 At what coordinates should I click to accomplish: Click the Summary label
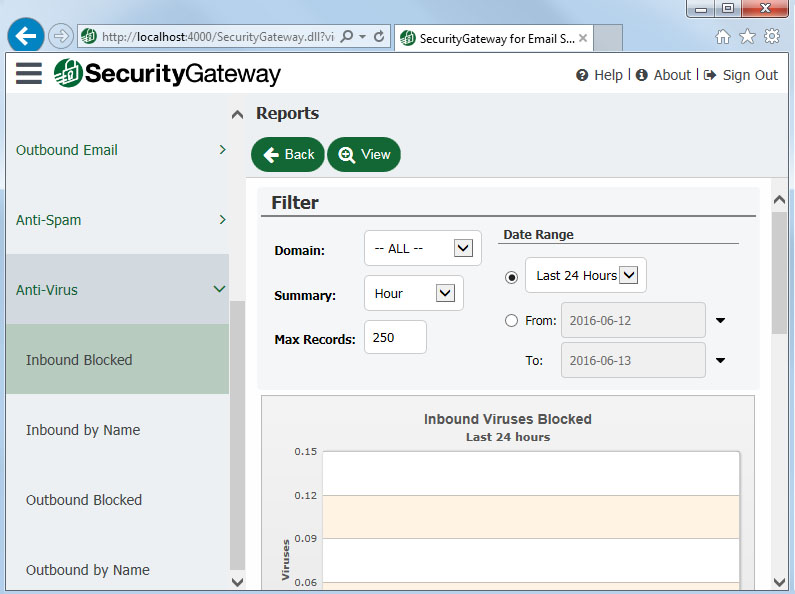[x=305, y=295]
